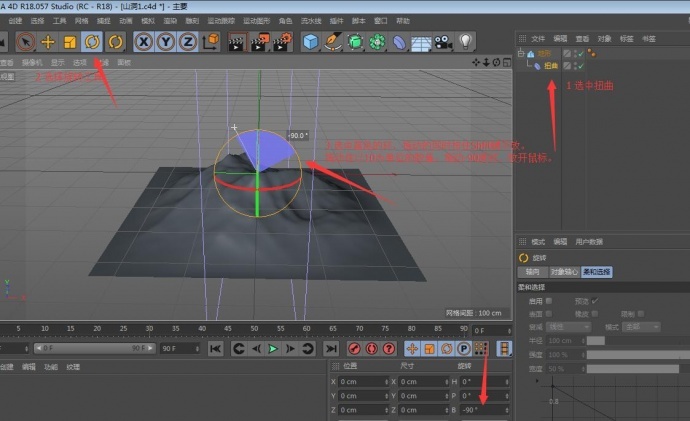The image size is (690, 421).
Task: Switch to the 对象轴心 tab
Action: 564,272
